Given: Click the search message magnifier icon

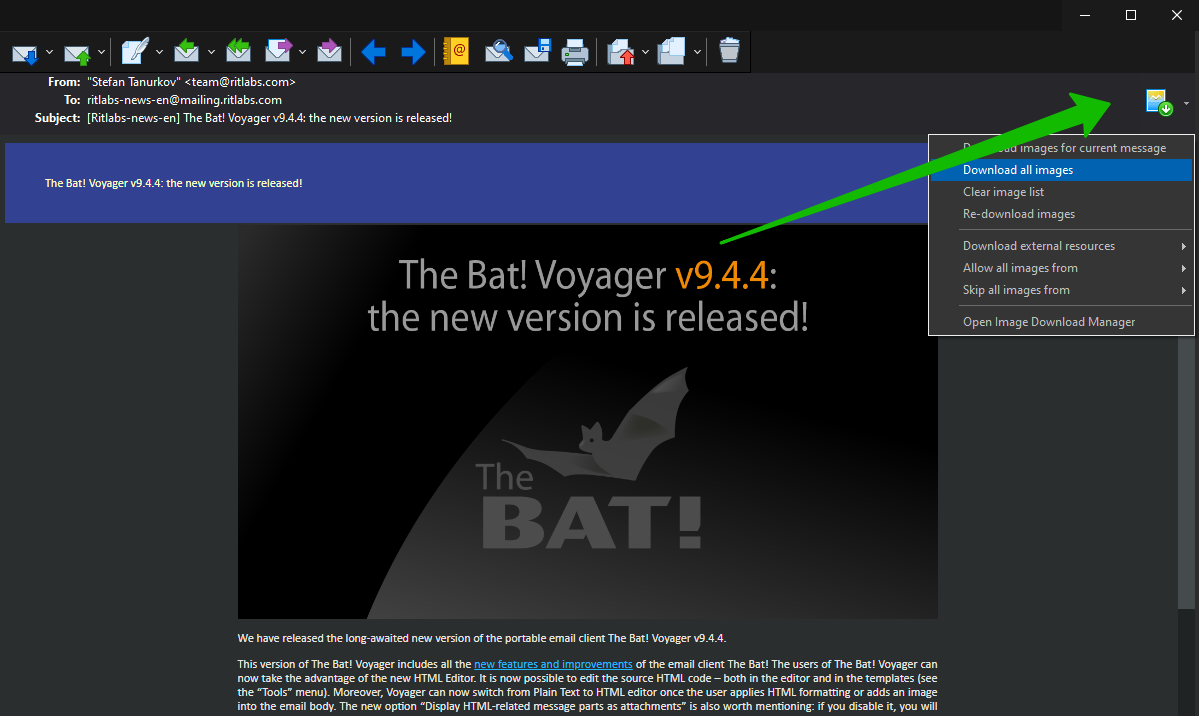Looking at the screenshot, I should 499,51.
